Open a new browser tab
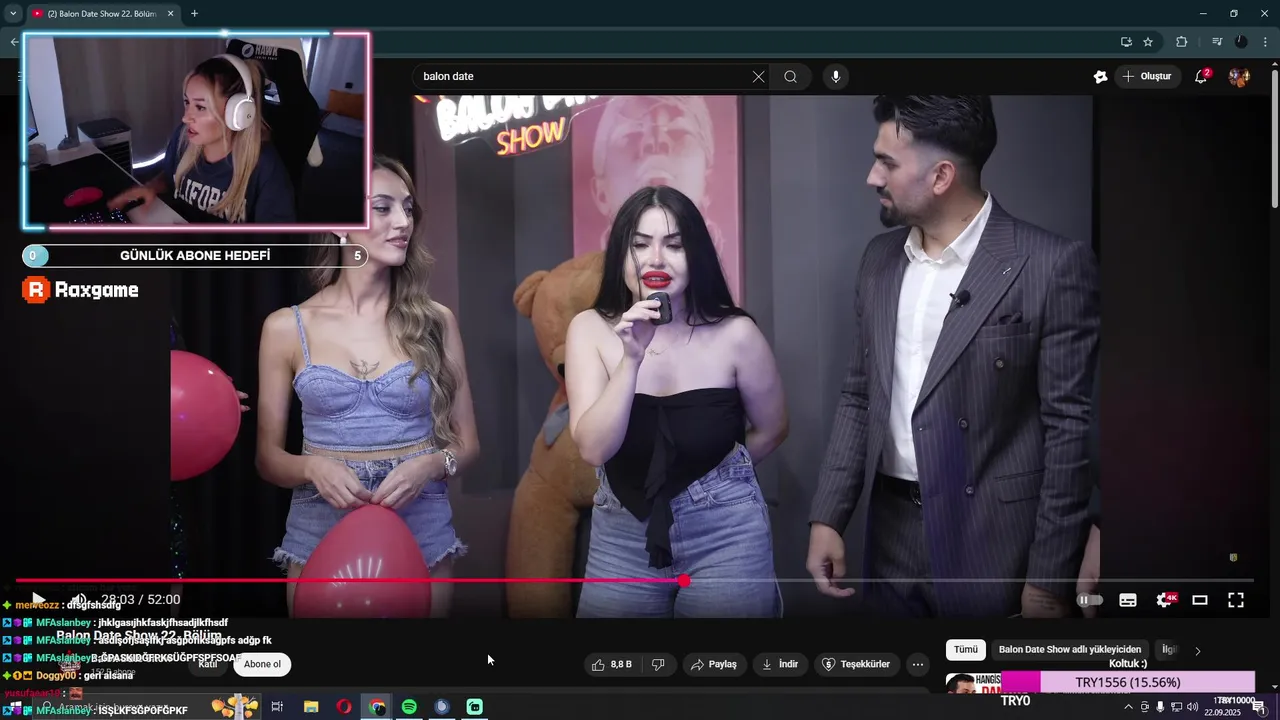1280x720 pixels. [194, 14]
